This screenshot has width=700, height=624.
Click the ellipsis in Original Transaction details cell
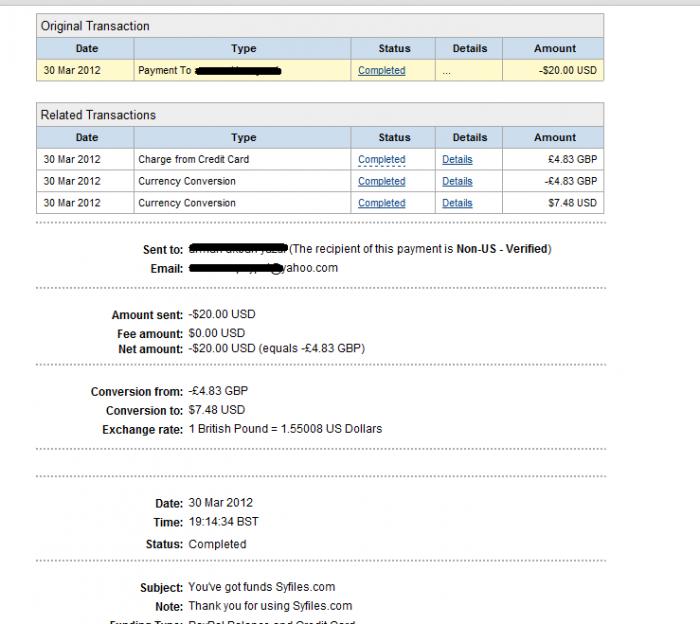pos(446,71)
